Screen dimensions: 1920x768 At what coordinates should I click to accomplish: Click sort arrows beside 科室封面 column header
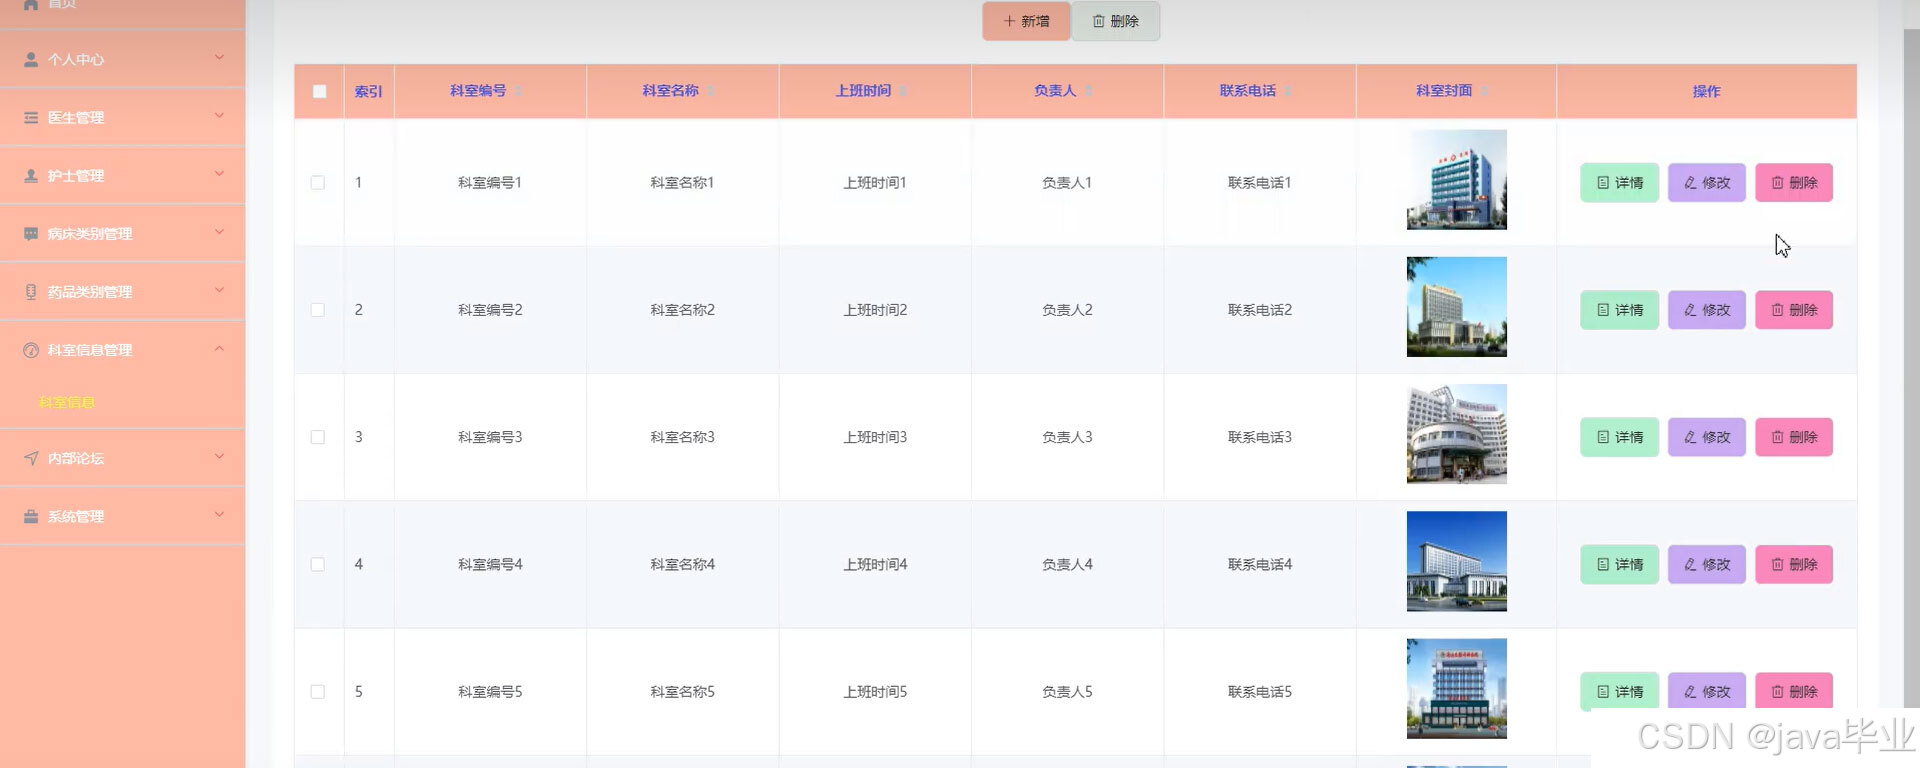point(1485,91)
